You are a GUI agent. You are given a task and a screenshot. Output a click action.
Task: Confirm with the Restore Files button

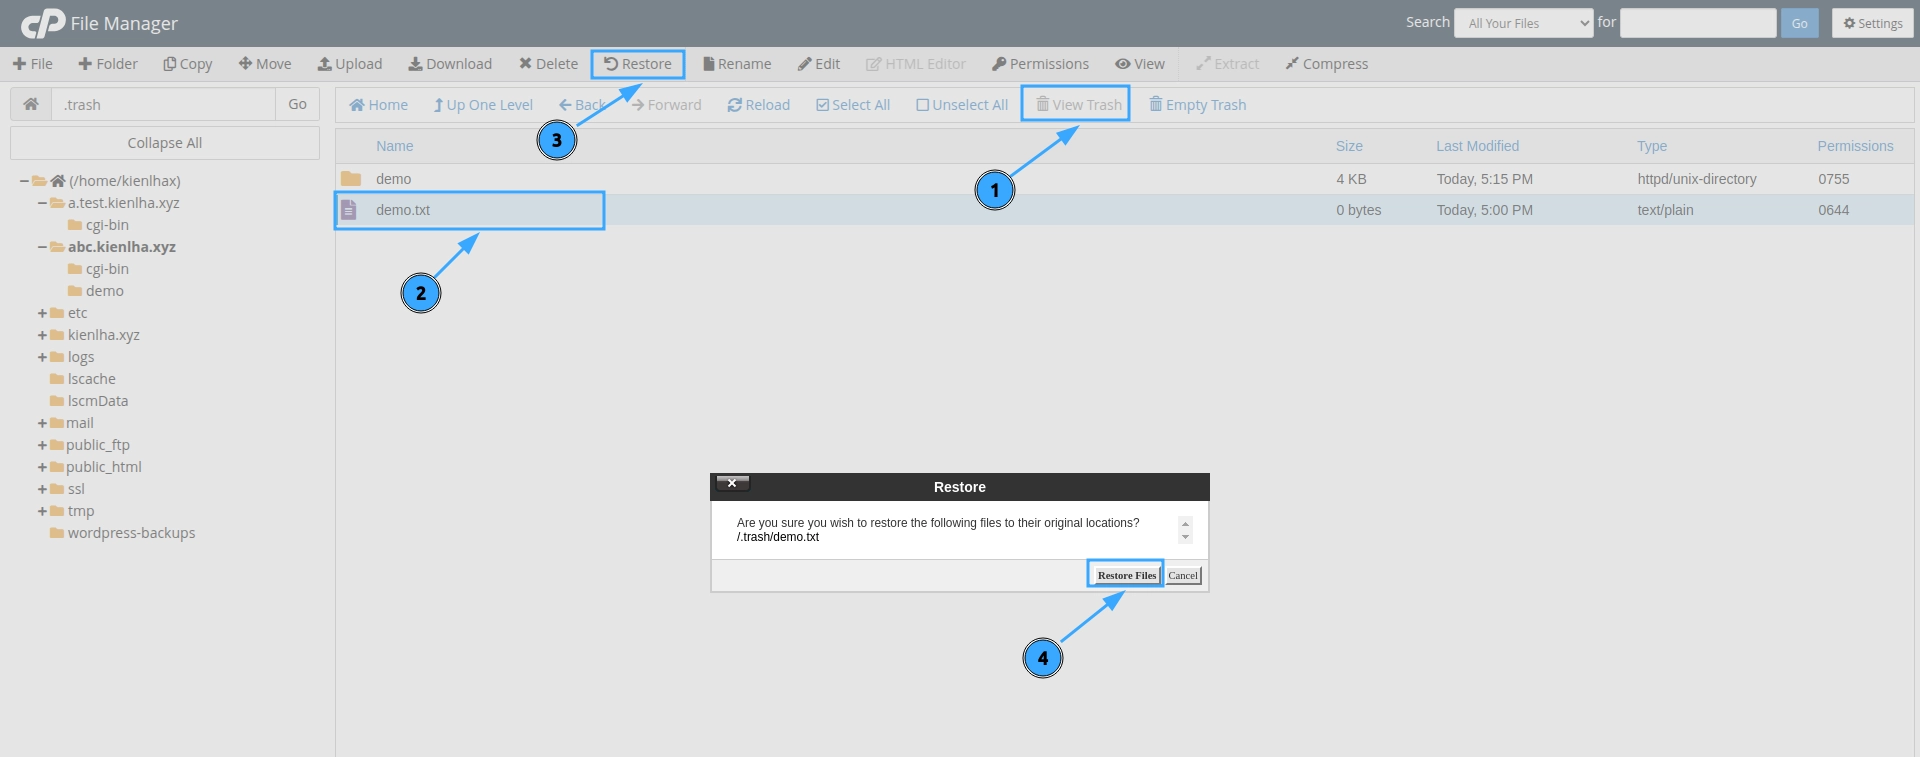[x=1126, y=575]
